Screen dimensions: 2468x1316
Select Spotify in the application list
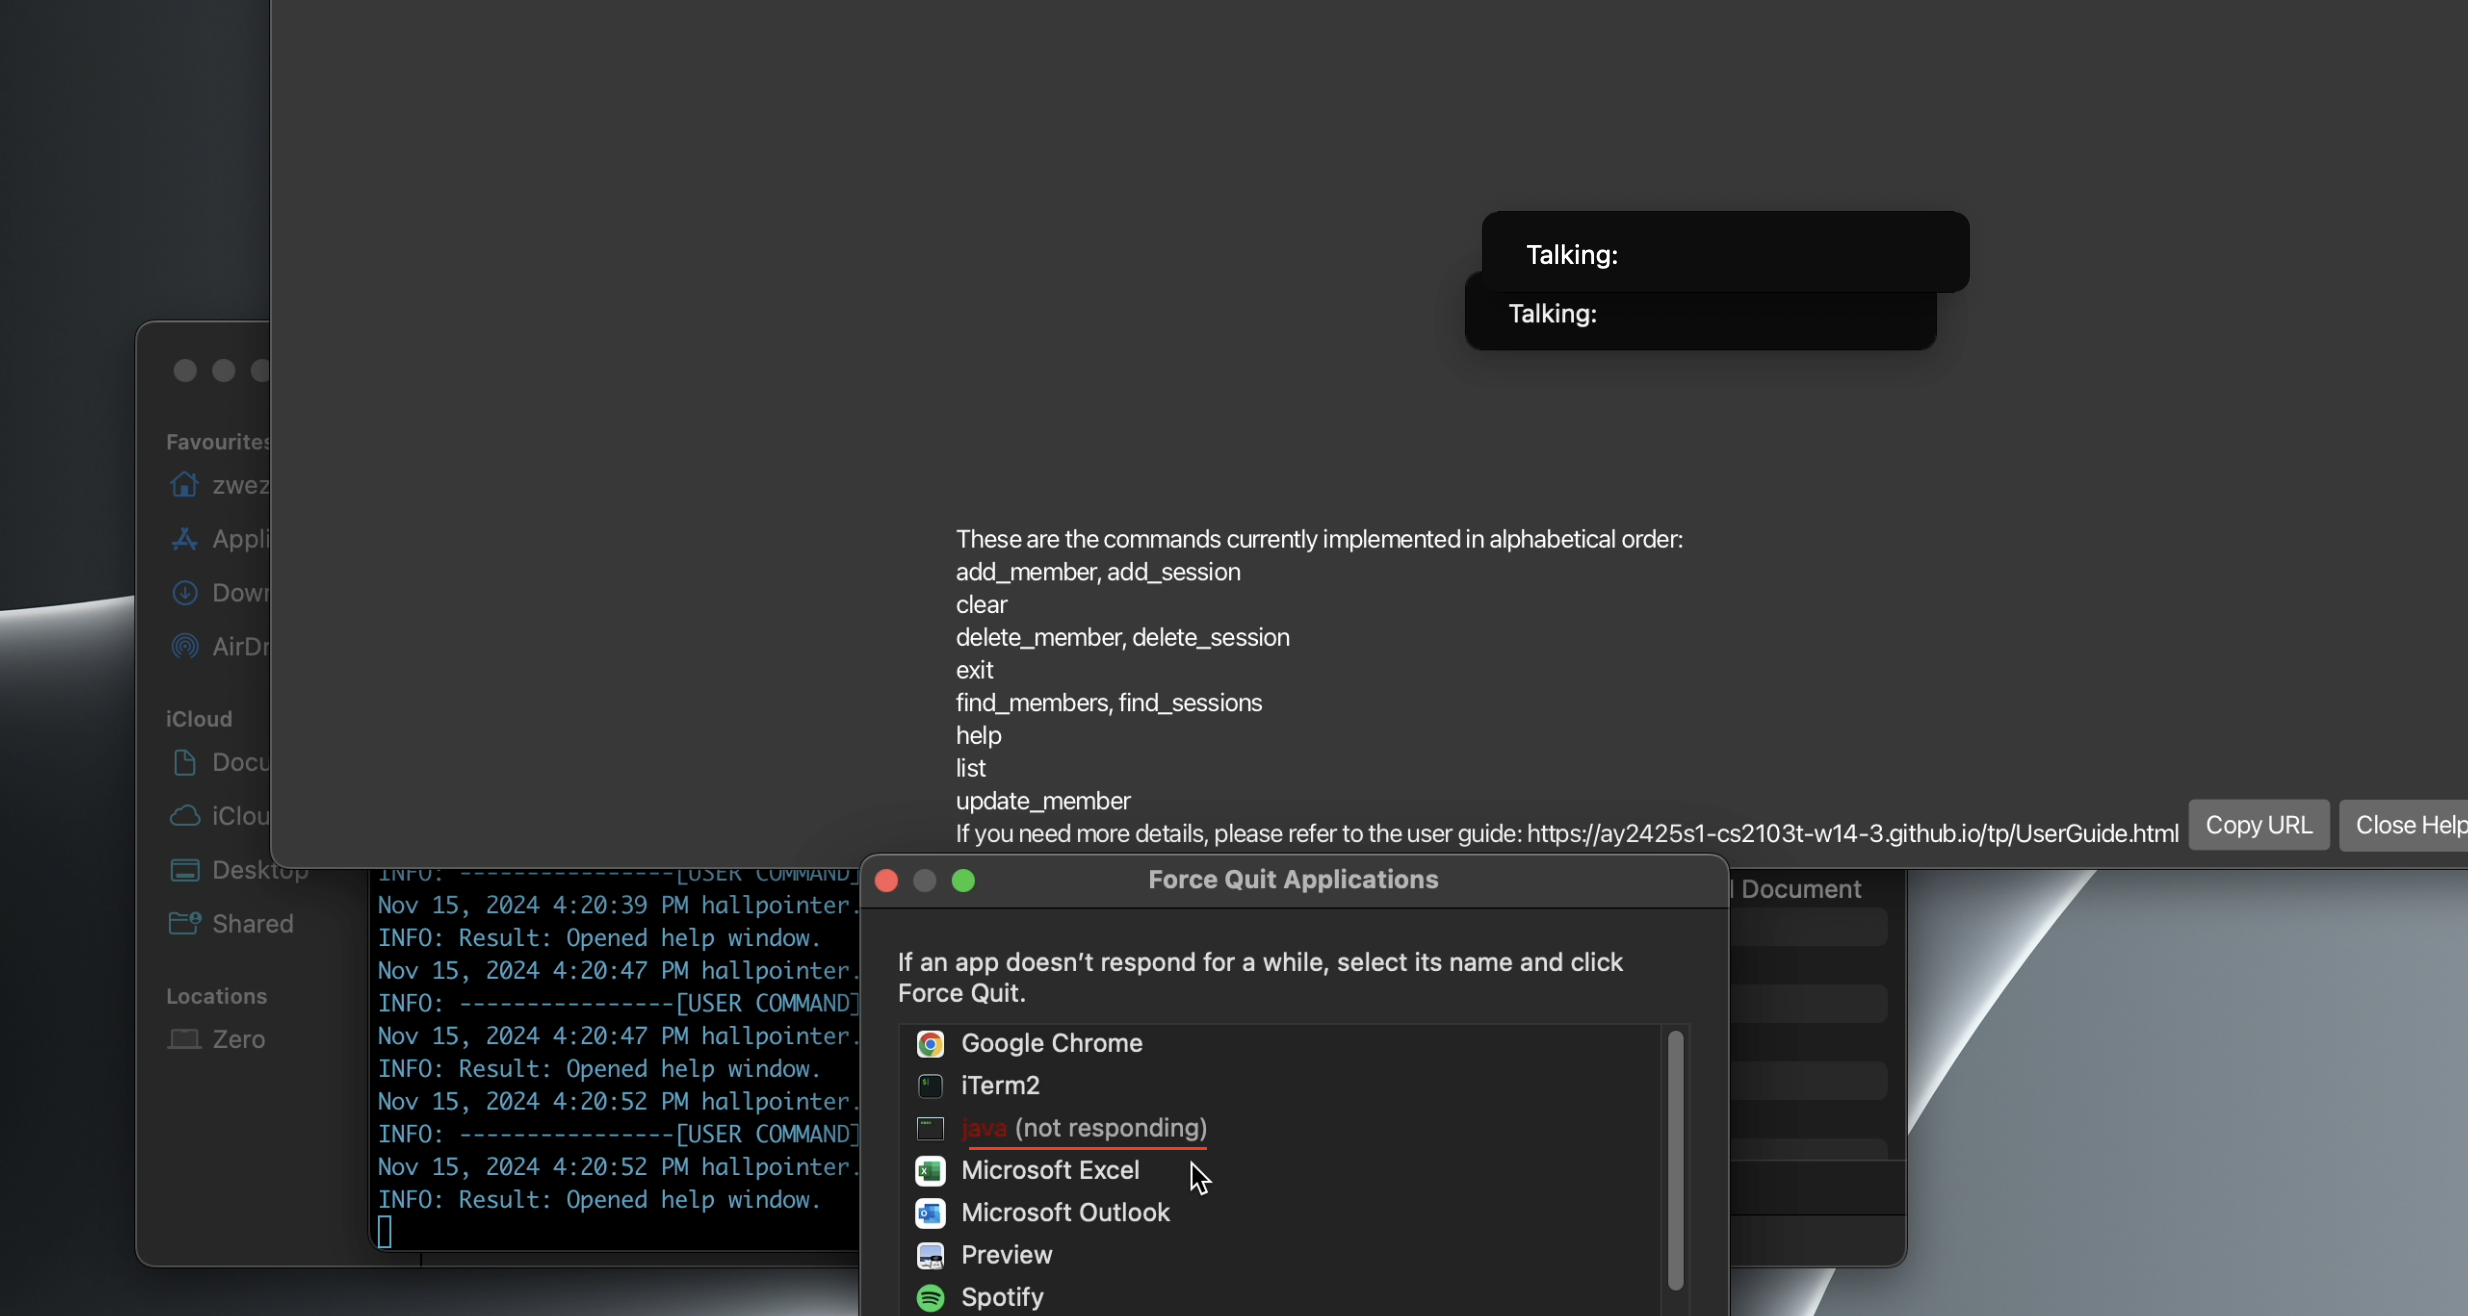pos(1002,1297)
